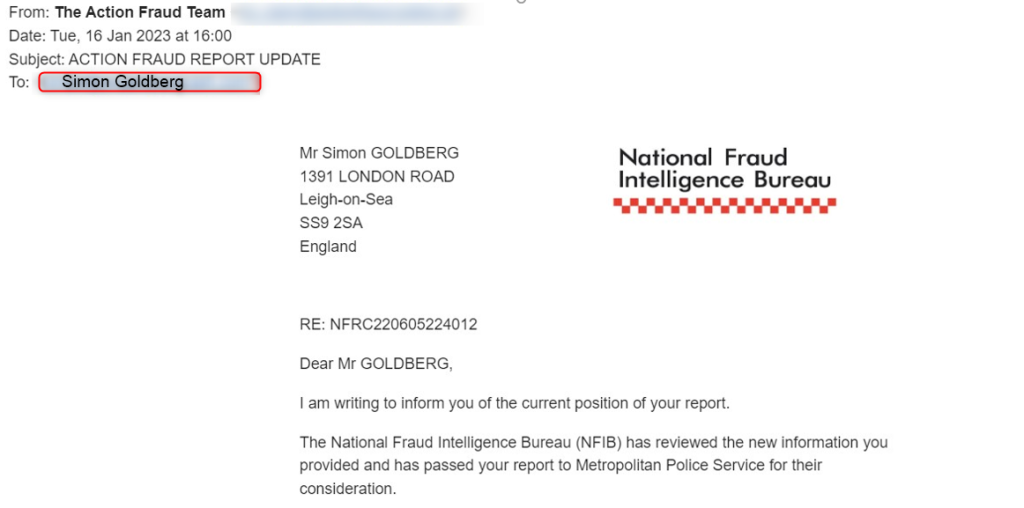Viewport: 1024px width, 508px height.
Task: Click the 1391 LONDON ROAD address line
Action: (377, 176)
